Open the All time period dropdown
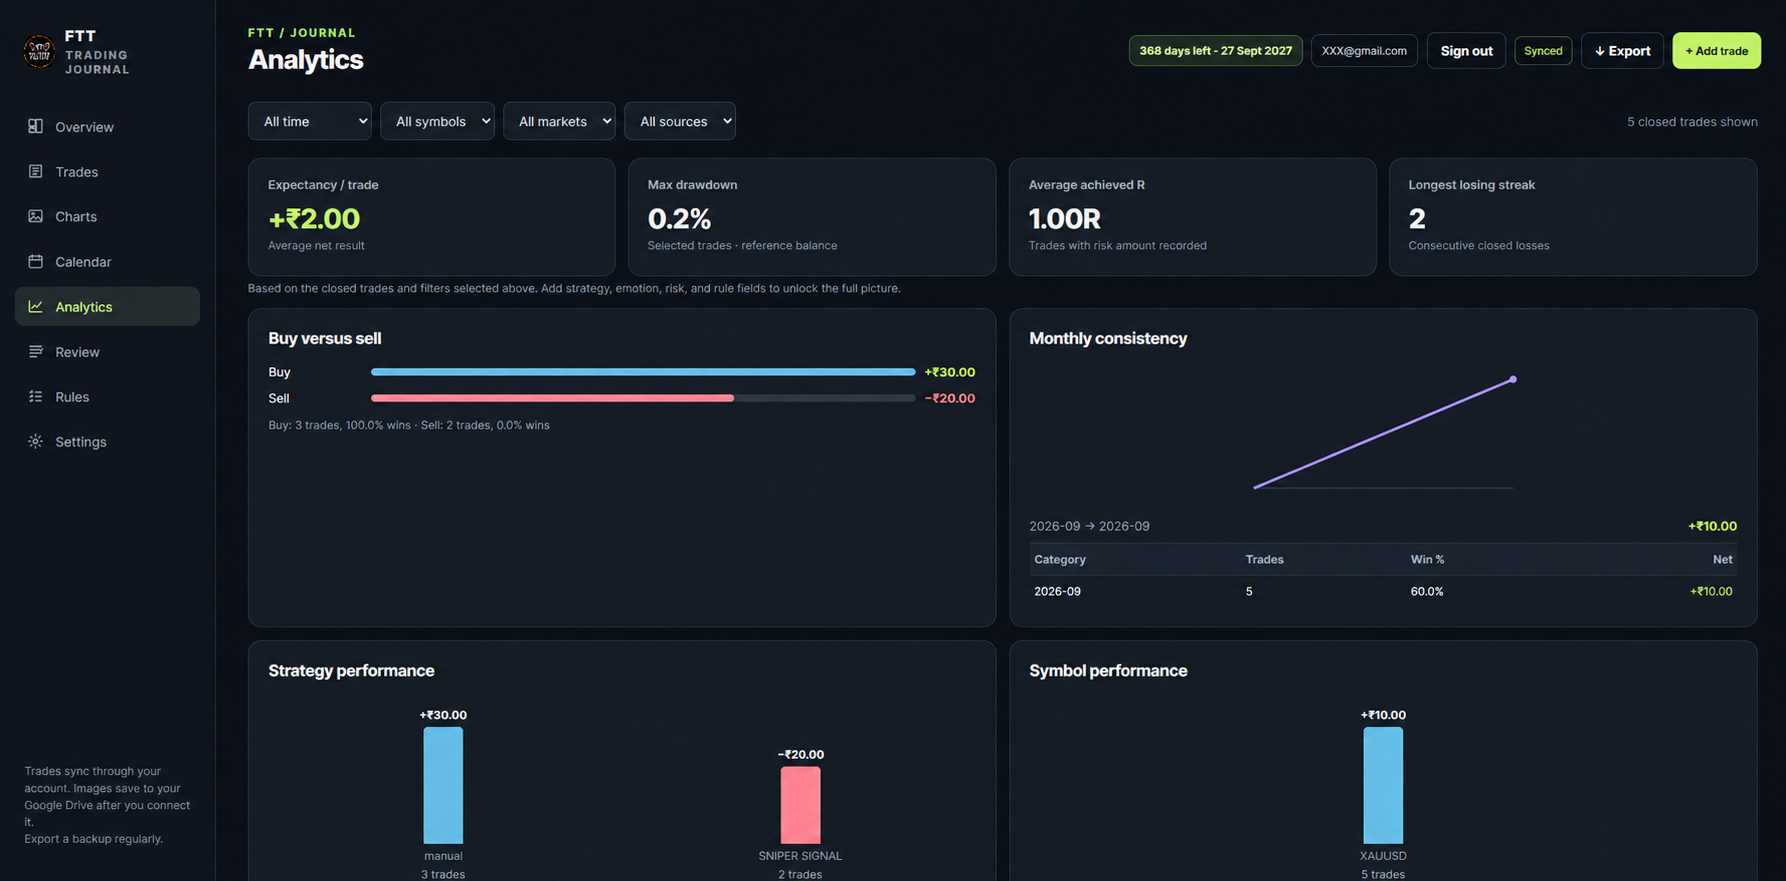The height and width of the screenshot is (881, 1786). pyautogui.click(x=310, y=121)
